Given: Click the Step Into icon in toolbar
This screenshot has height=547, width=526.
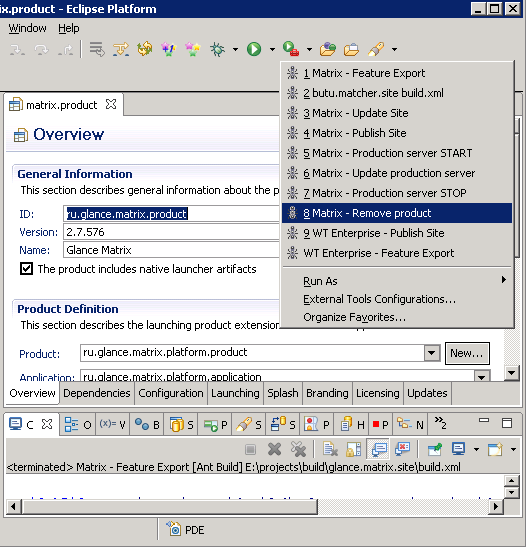Looking at the screenshot, I should tap(17, 50).
